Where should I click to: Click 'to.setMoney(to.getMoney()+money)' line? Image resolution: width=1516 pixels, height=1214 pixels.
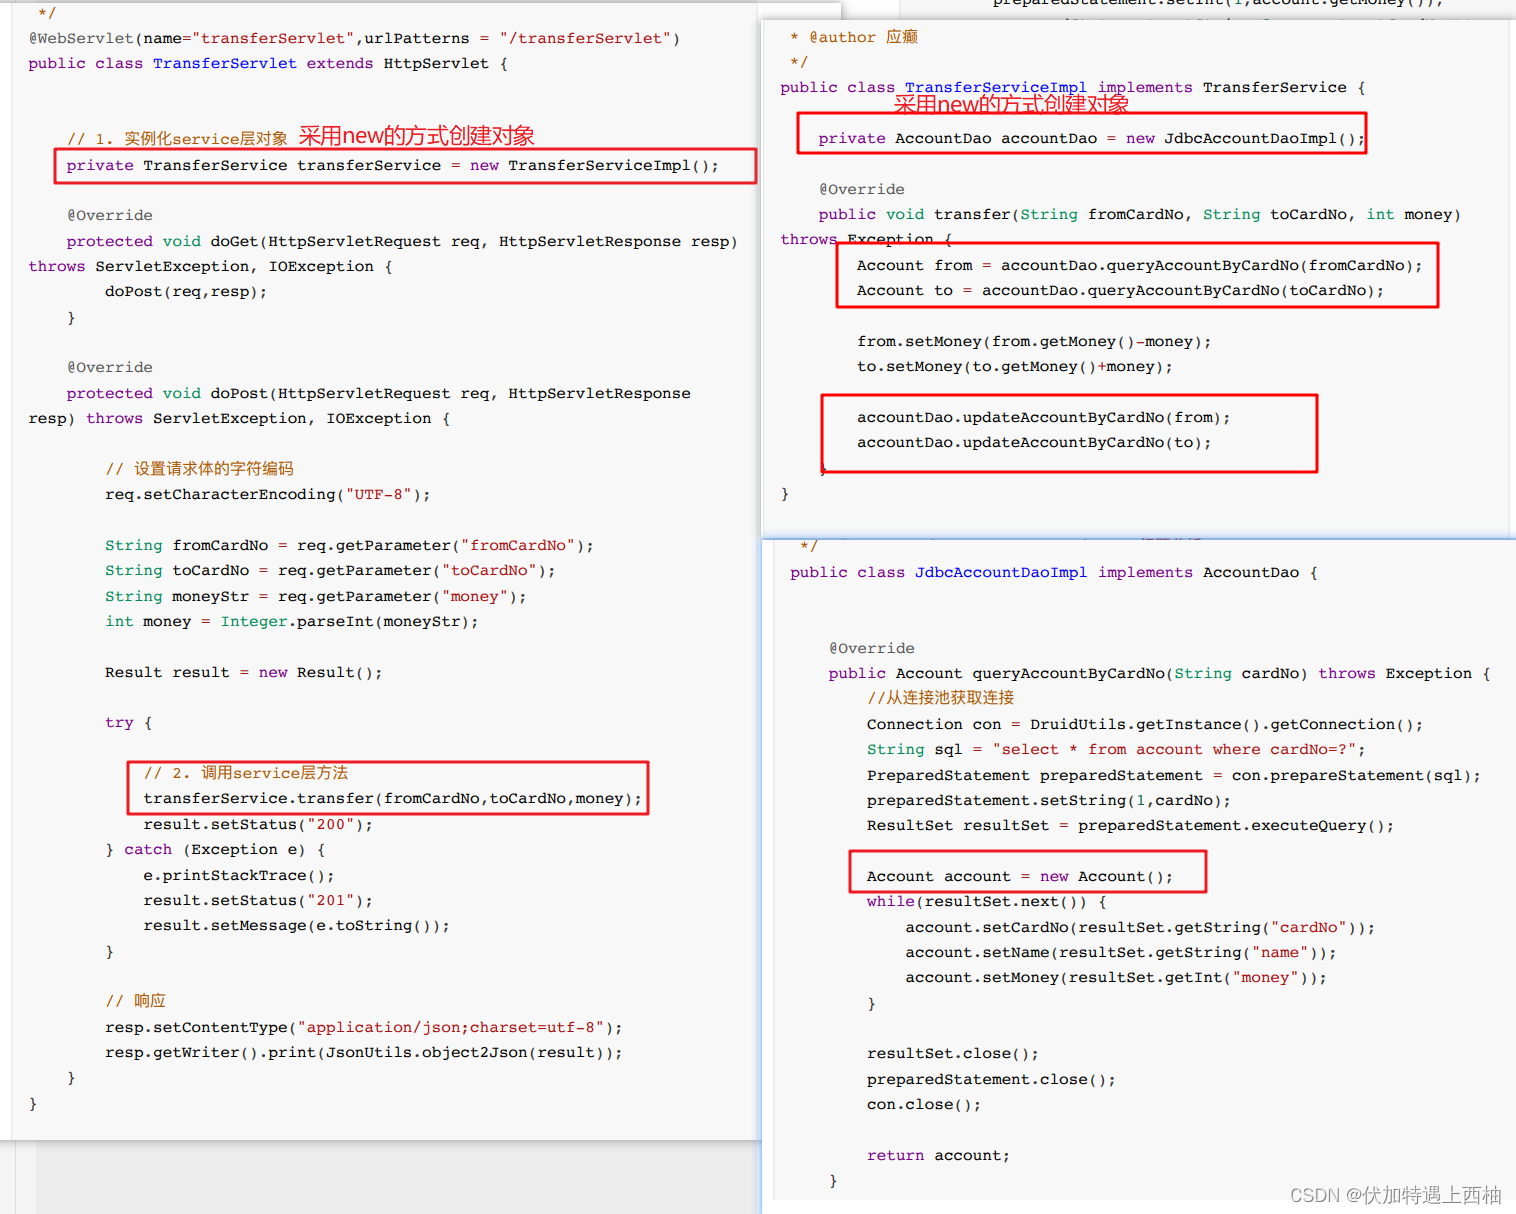pyautogui.click(x=1015, y=366)
